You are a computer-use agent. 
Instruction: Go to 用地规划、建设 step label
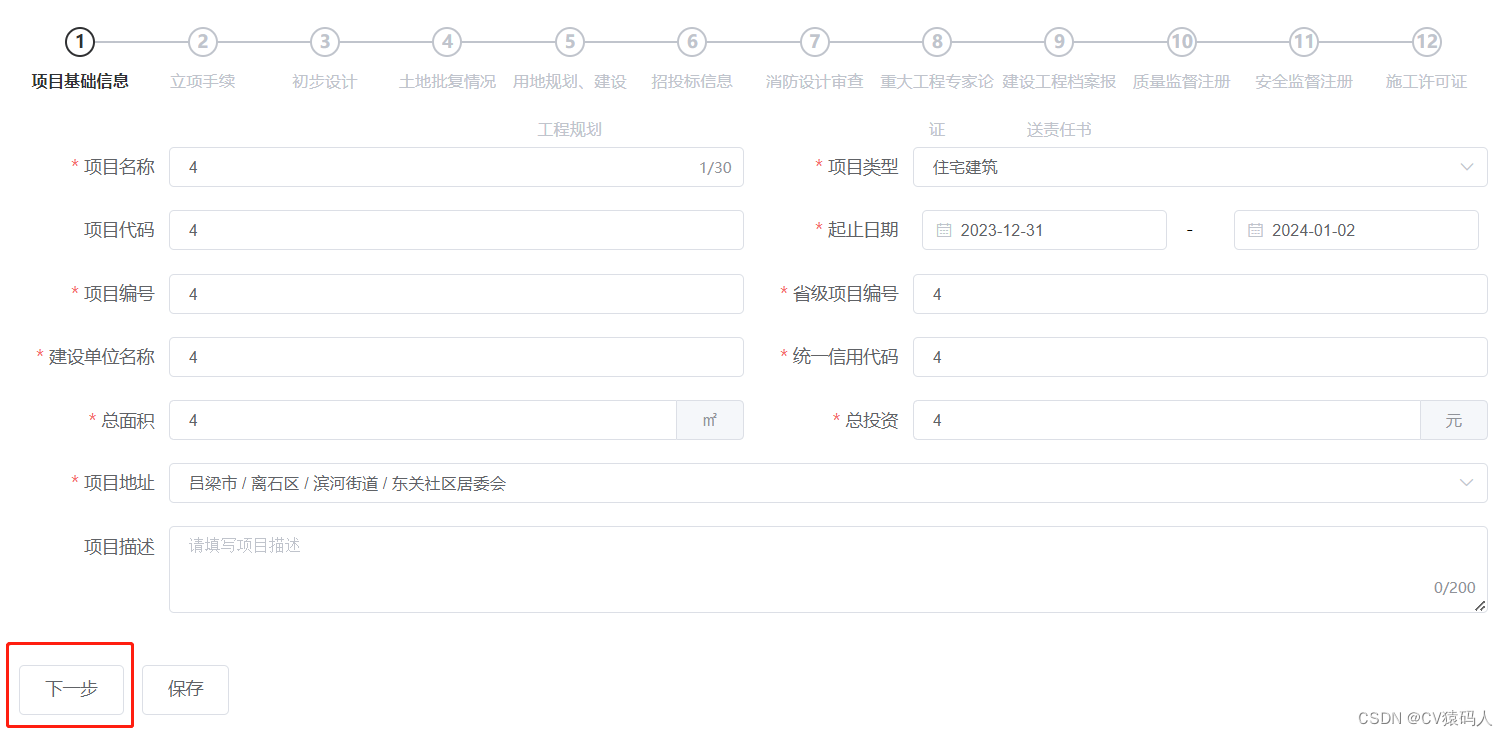tap(569, 82)
